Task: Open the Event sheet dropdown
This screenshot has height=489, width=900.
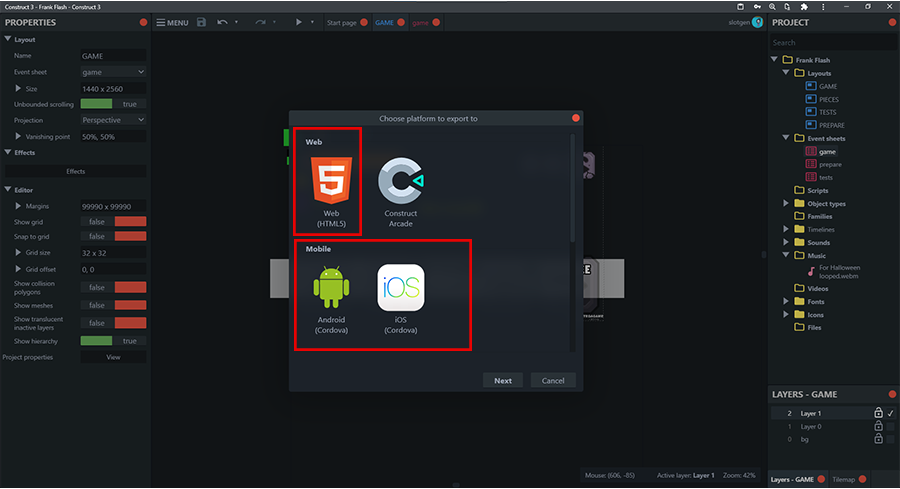Action: pyautogui.click(x=113, y=72)
